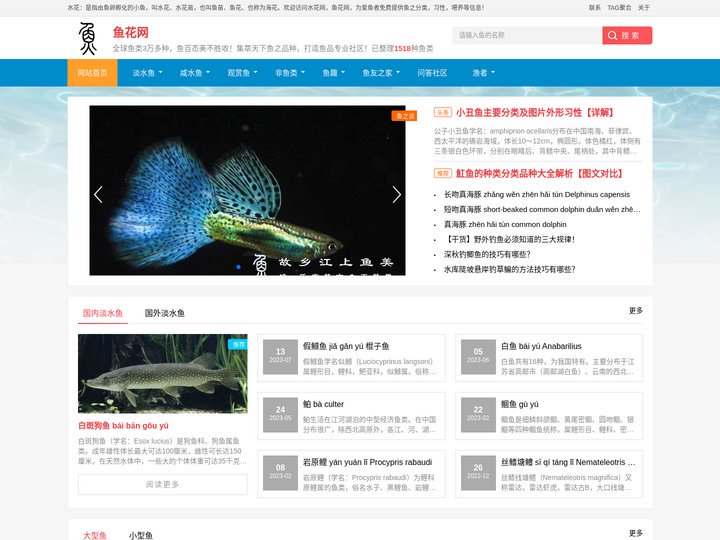720x540 pixels.
Task: Open 野外钓鱼必须知道的三大规律 article
Action: [509, 239]
